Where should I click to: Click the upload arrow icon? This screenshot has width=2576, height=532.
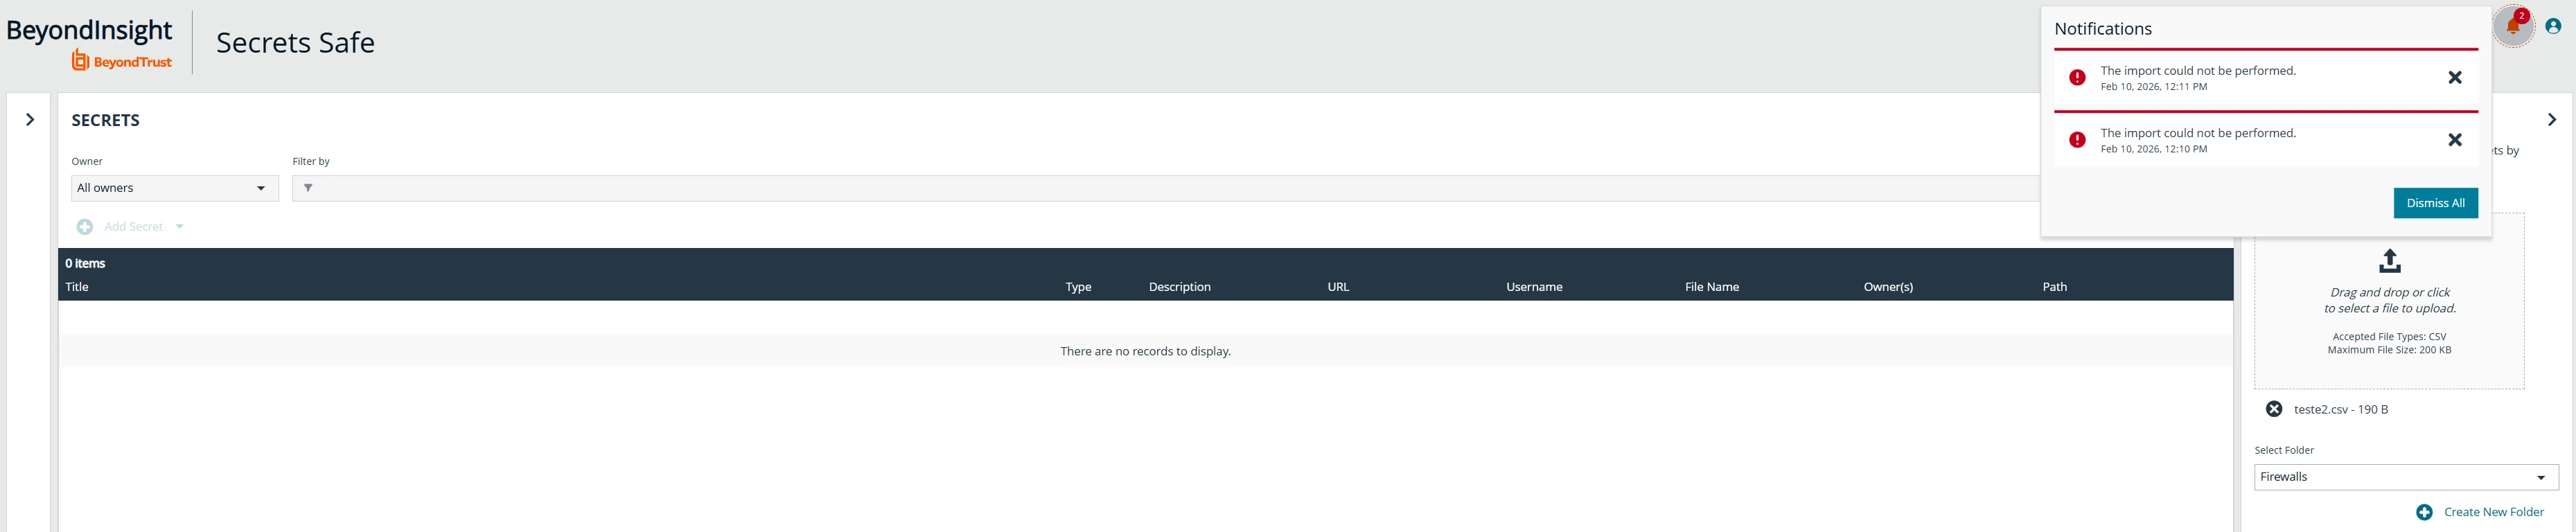[x=2389, y=261]
